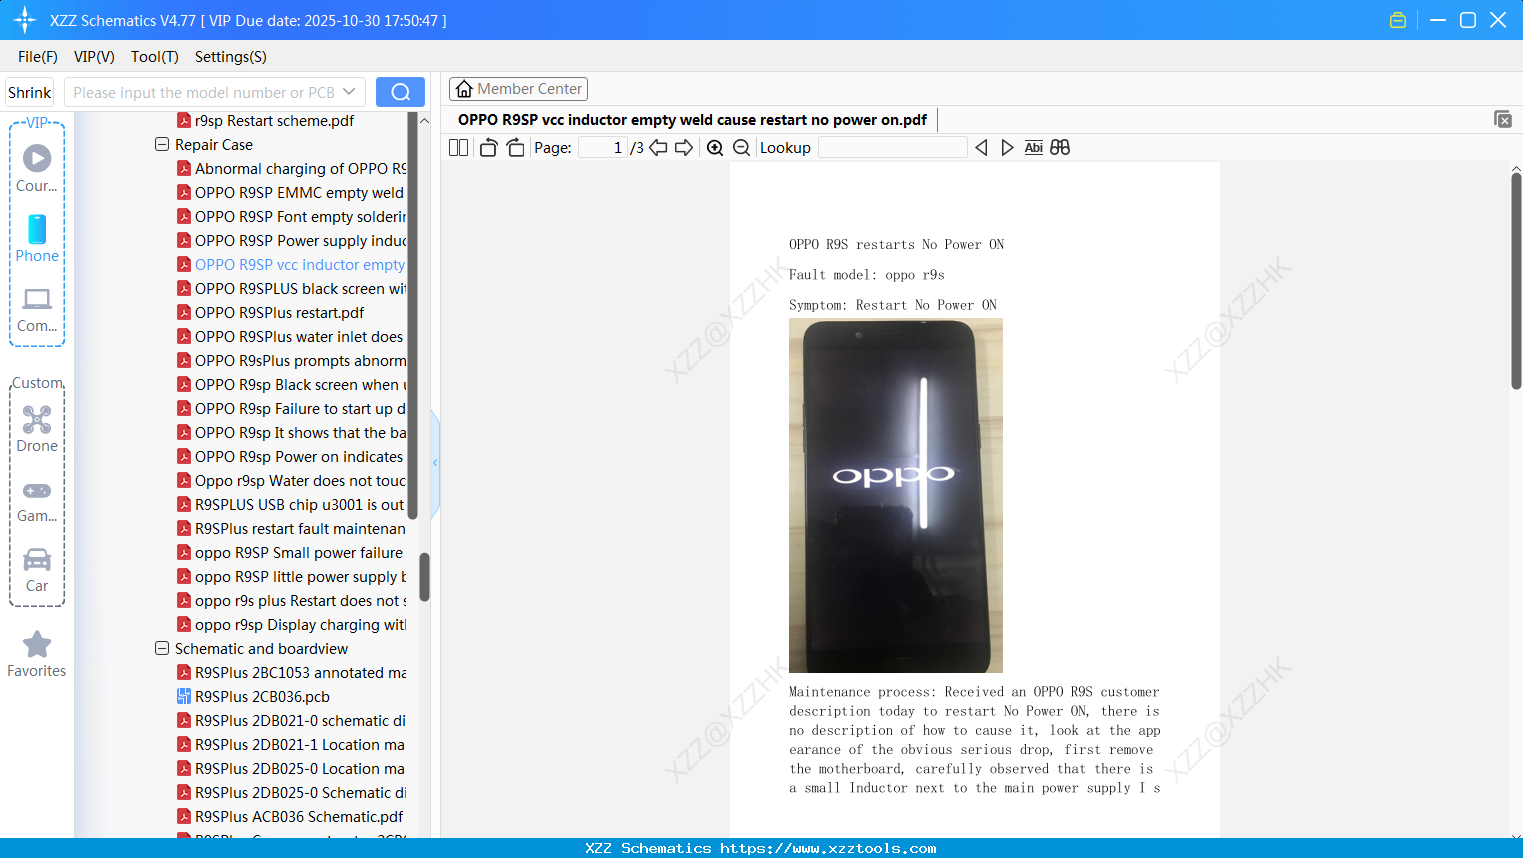The width and height of the screenshot is (1523, 858).
Task: Go to the previous PDF page arrow
Action: pyautogui.click(x=658, y=148)
